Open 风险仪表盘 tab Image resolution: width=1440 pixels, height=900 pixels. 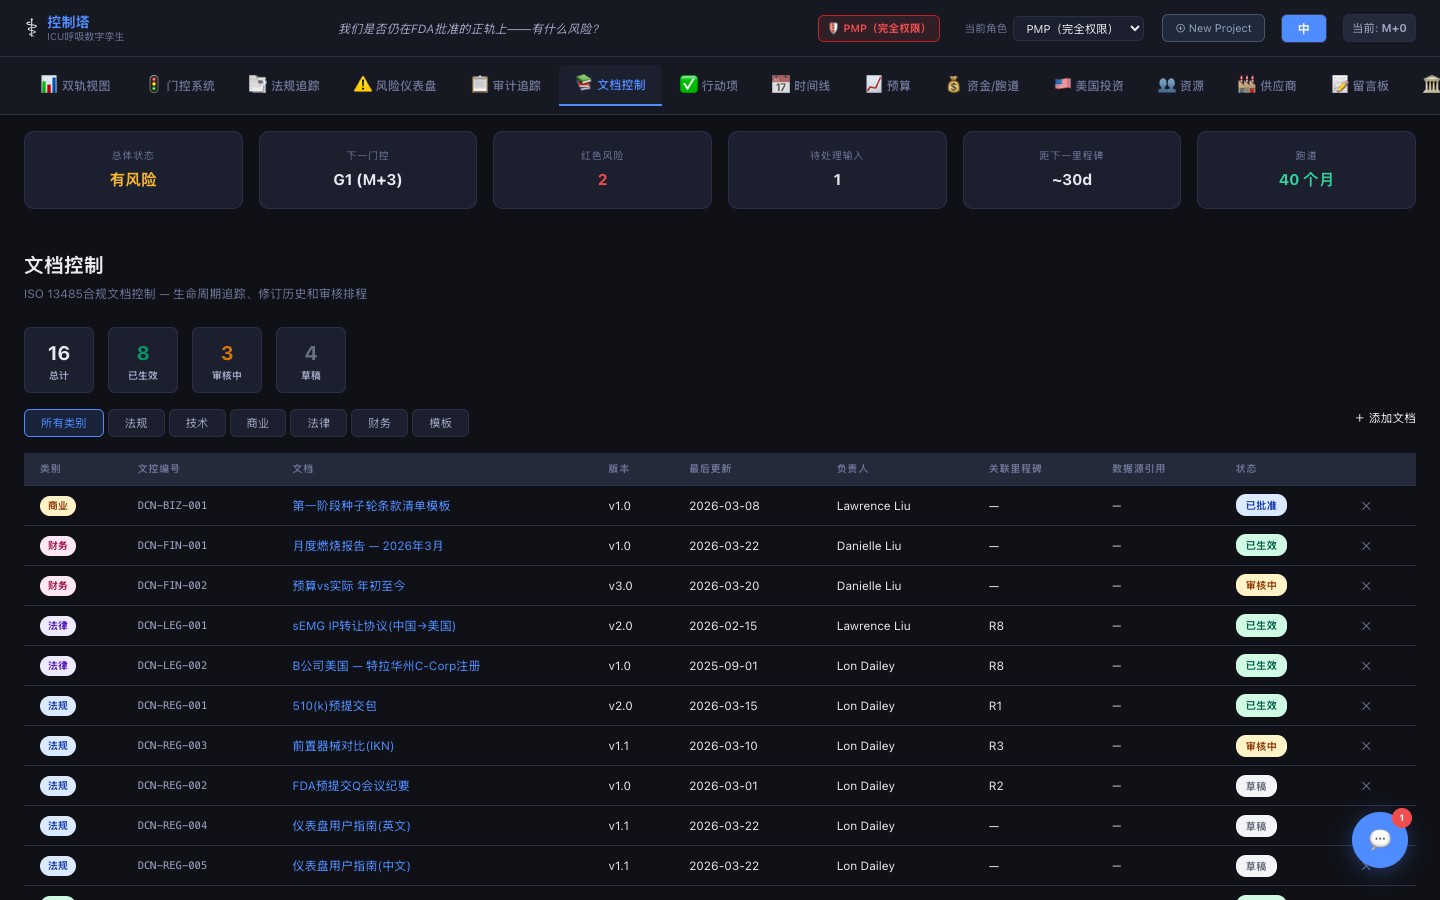point(395,85)
